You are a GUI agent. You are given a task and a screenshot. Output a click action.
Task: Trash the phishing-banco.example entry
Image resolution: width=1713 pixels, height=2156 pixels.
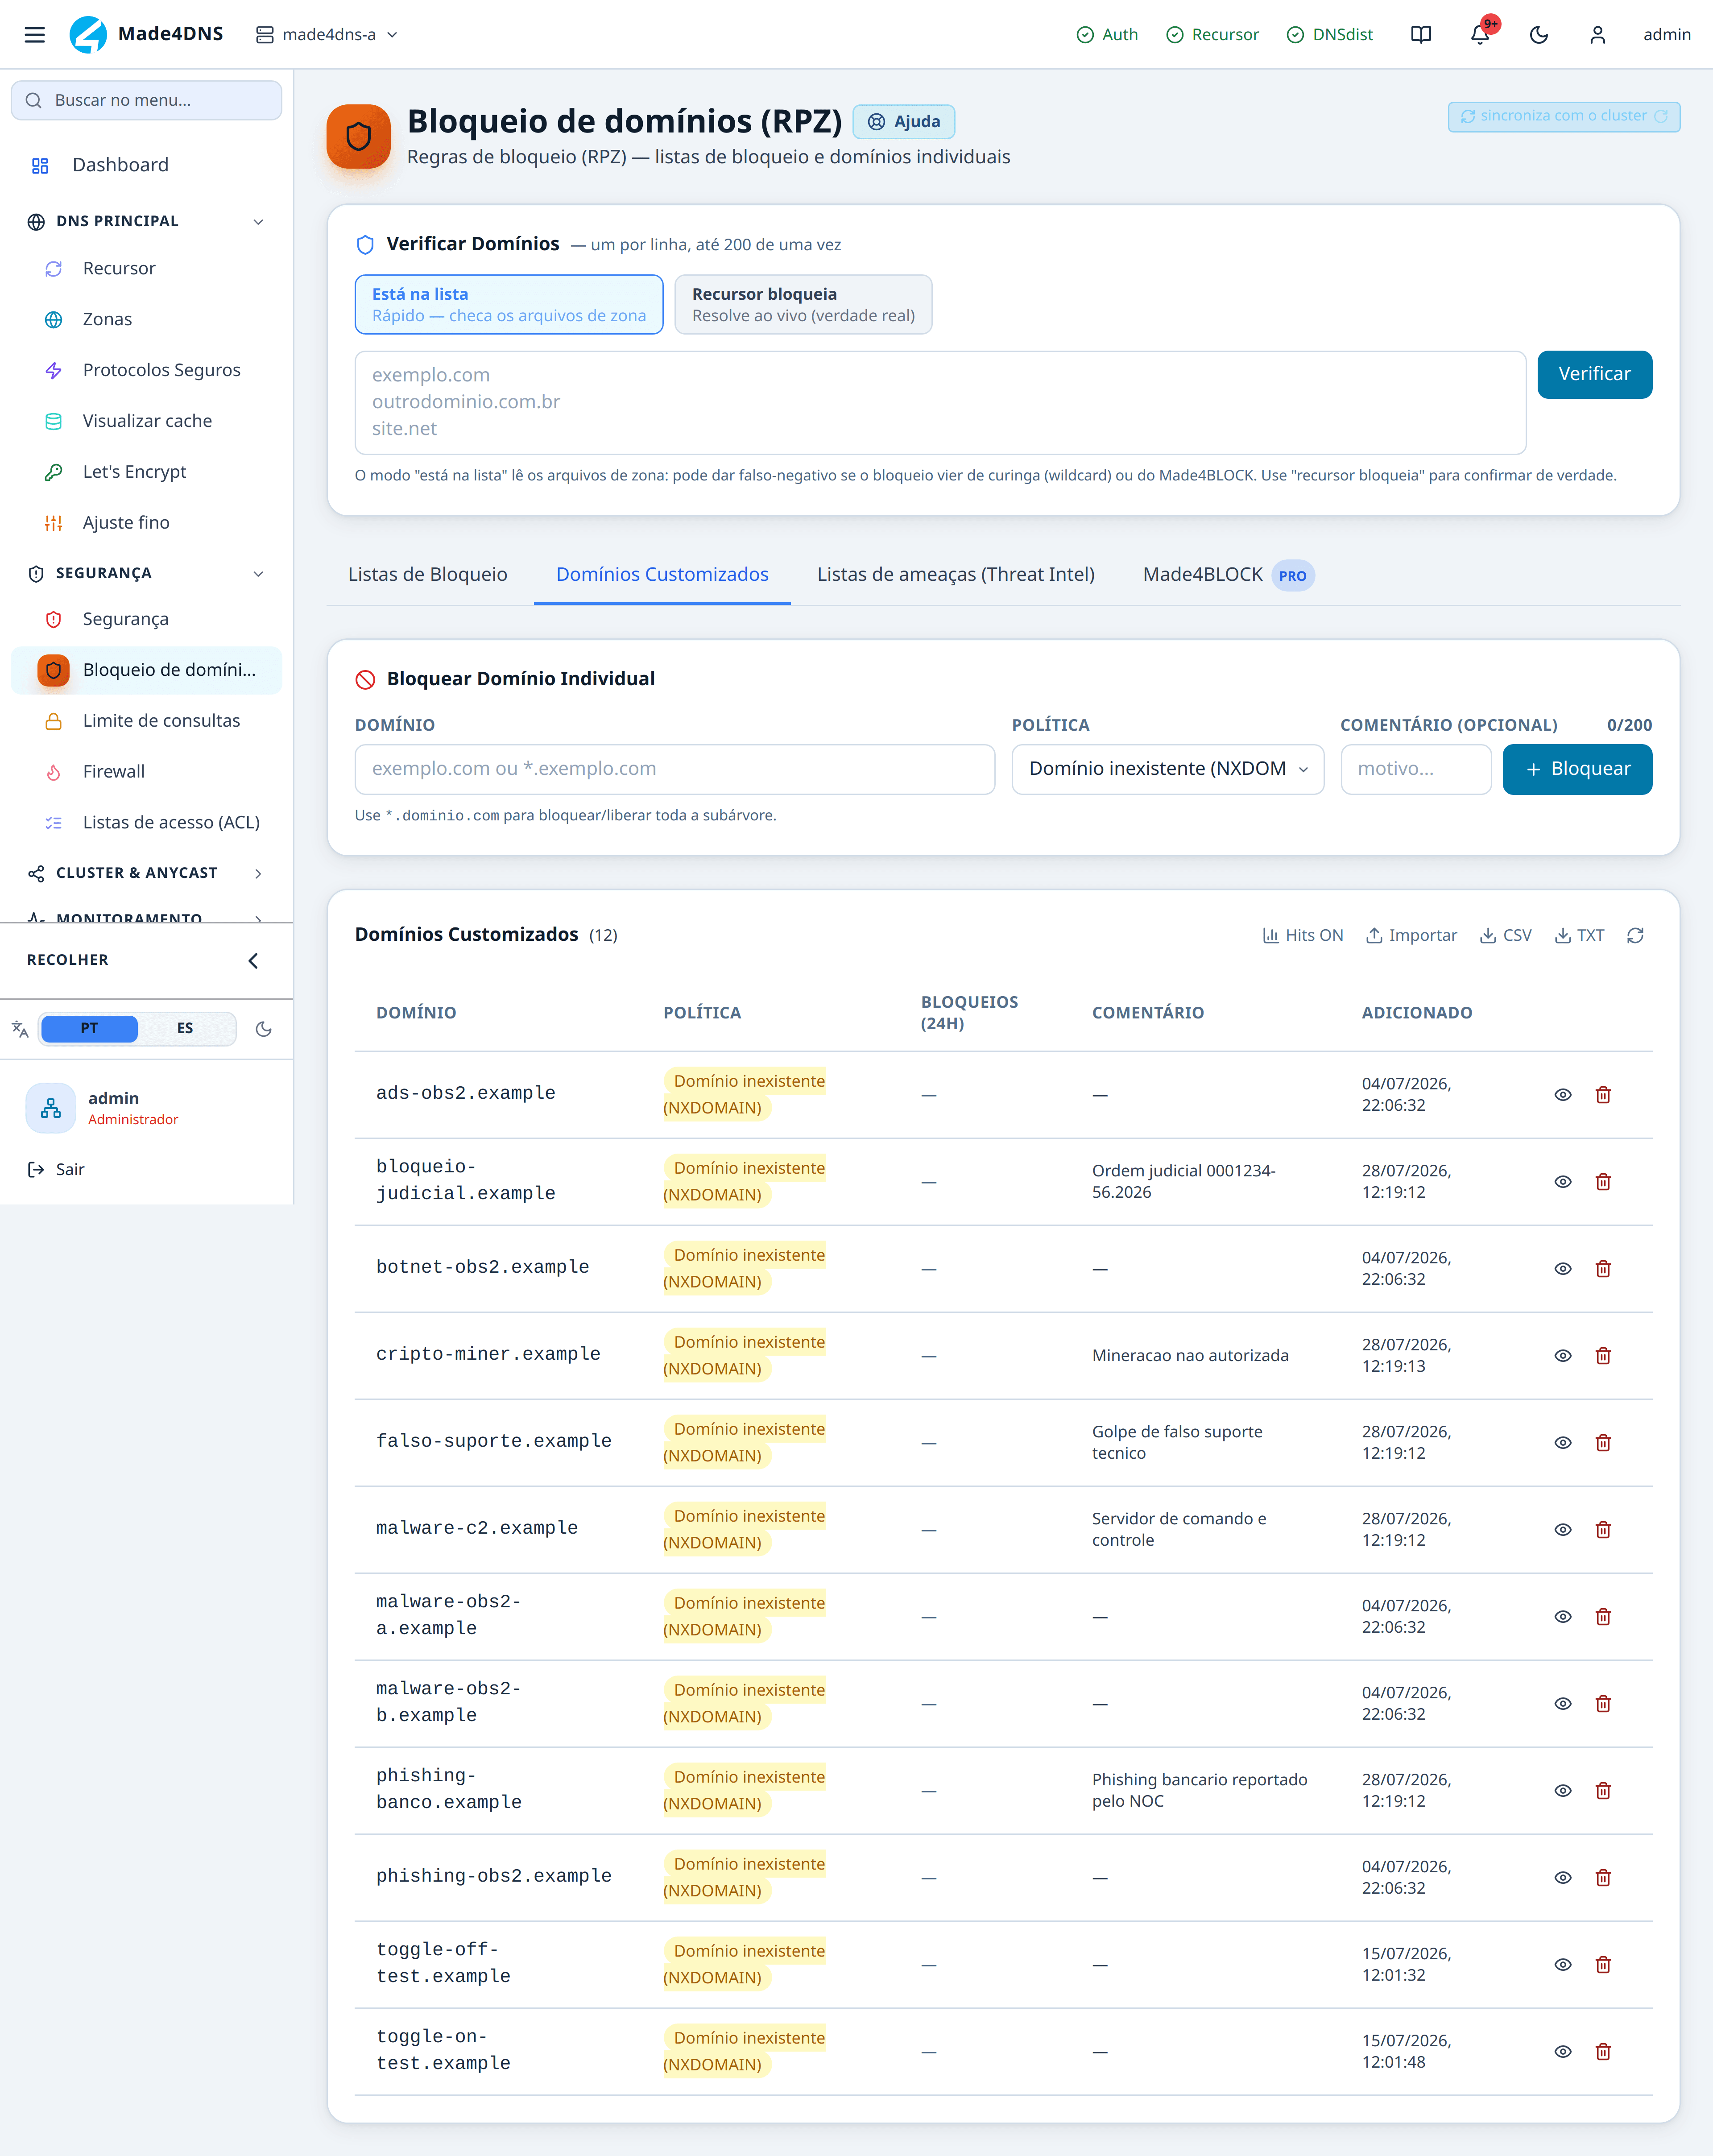[x=1603, y=1790]
